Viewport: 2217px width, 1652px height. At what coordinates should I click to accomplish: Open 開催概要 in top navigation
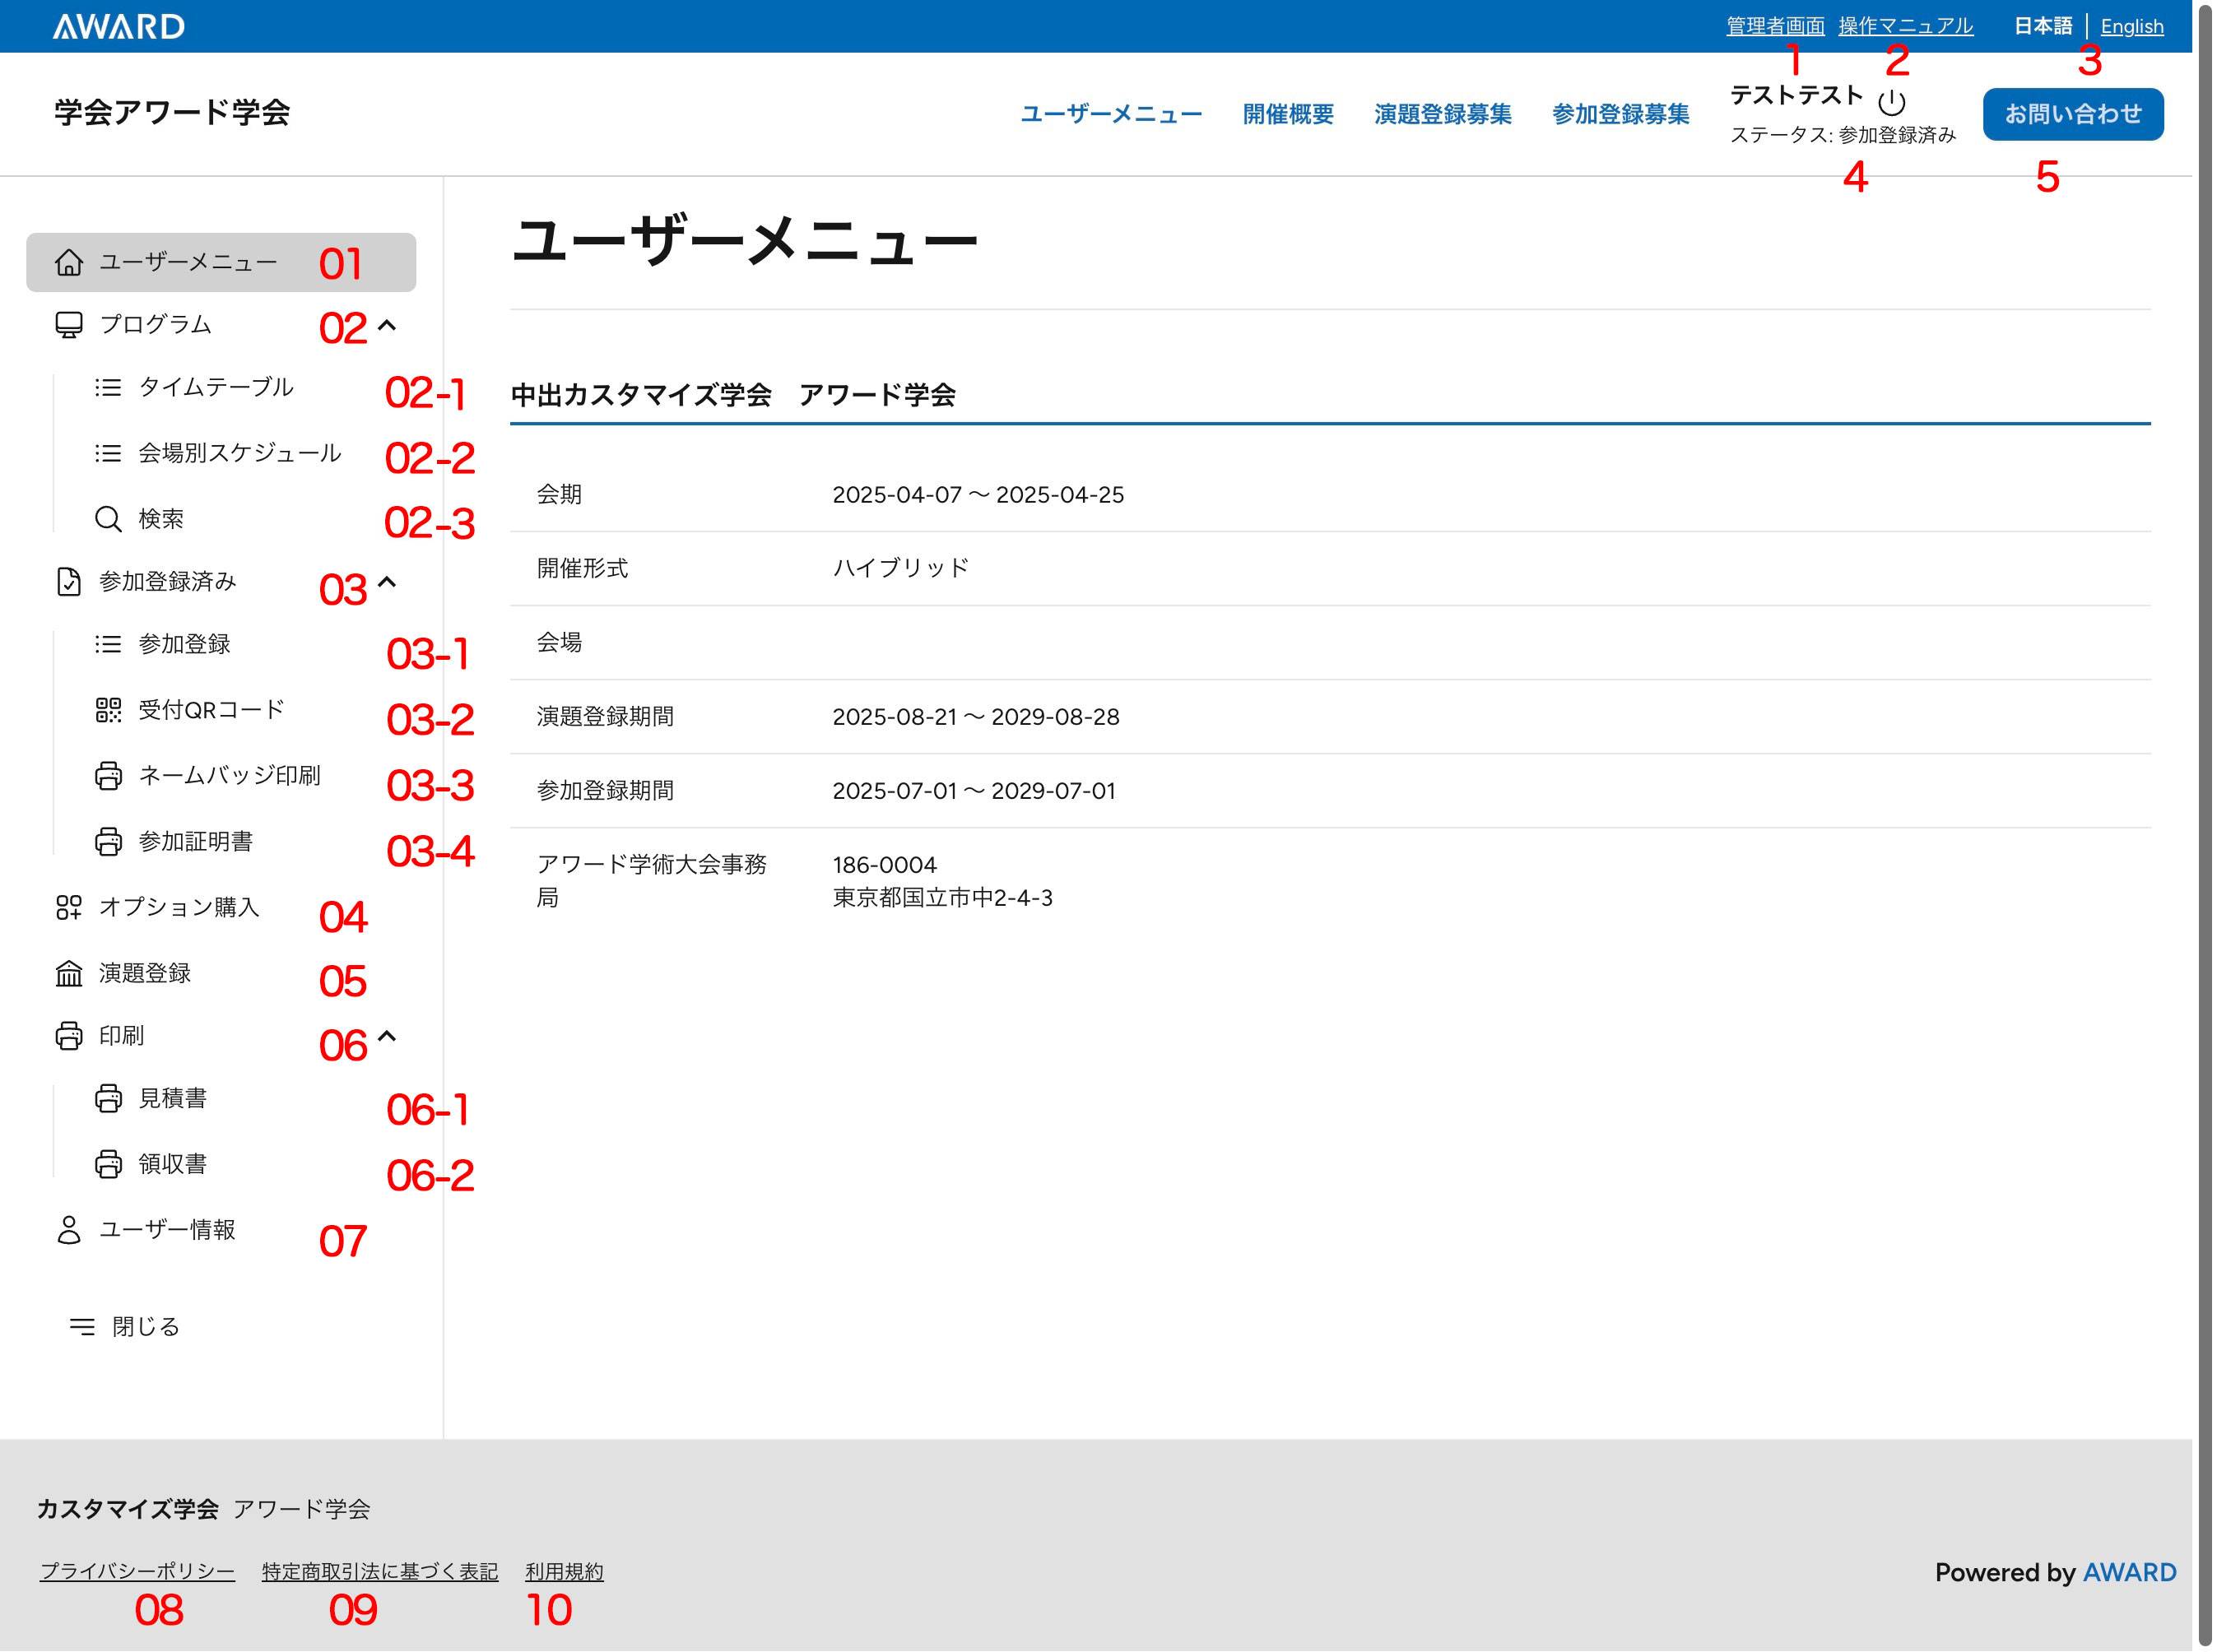(x=1287, y=114)
